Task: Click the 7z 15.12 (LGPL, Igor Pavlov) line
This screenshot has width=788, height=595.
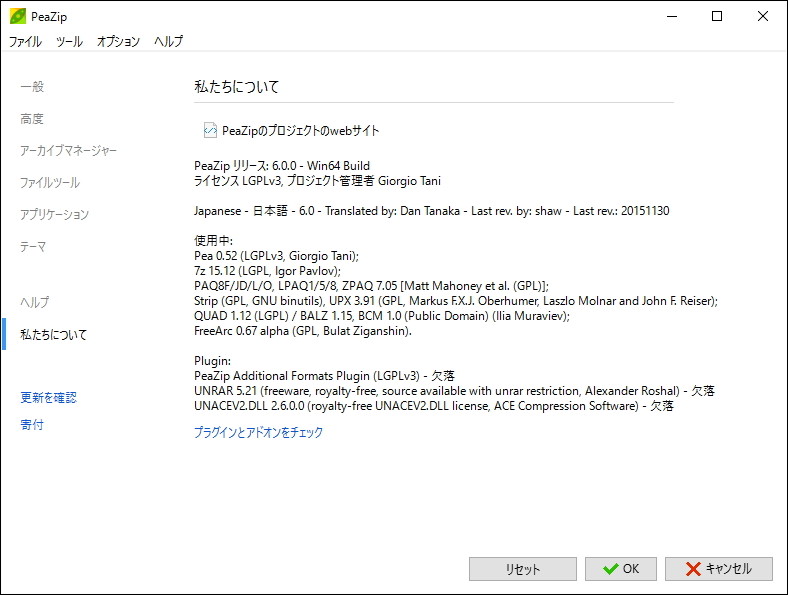Action: [x=267, y=271]
